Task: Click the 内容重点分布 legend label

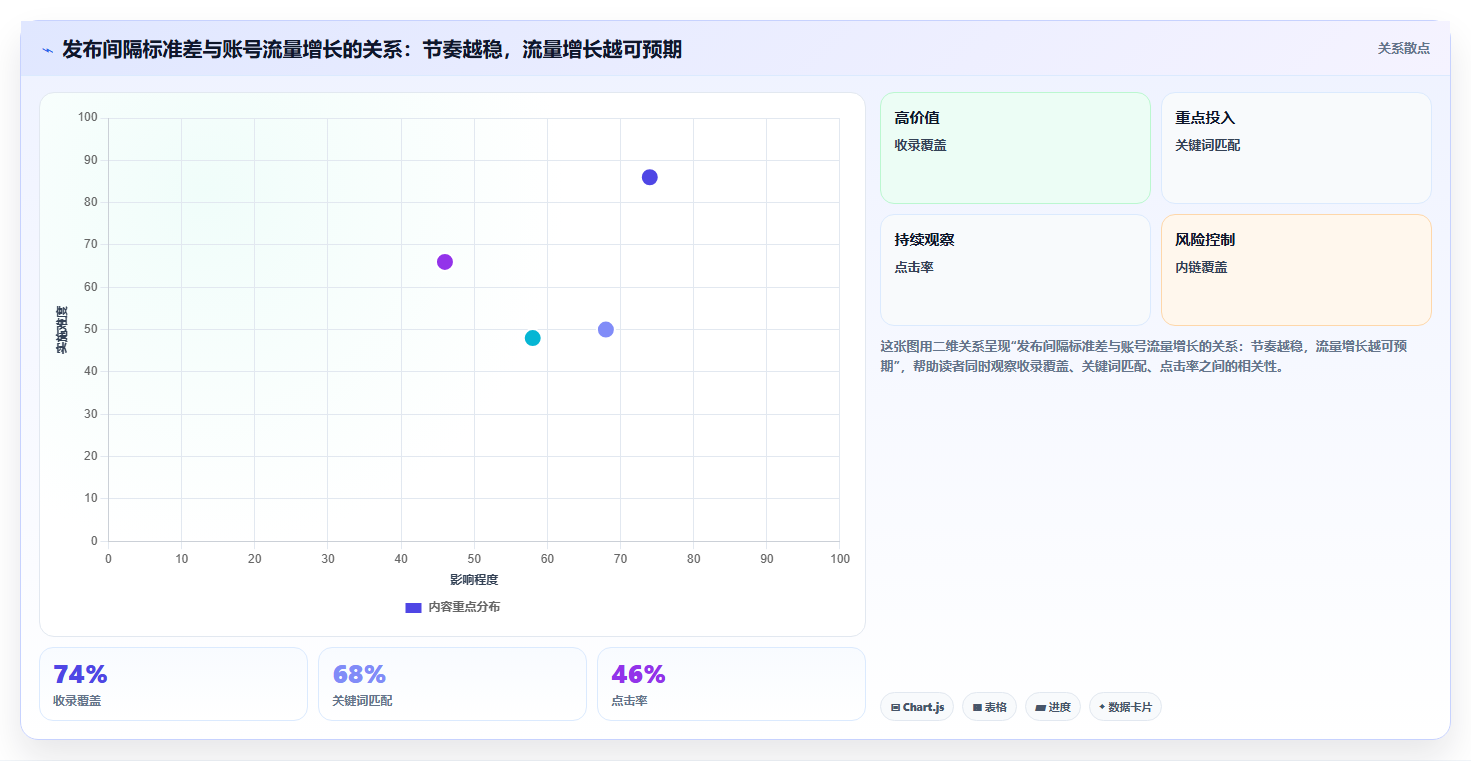Action: (x=464, y=607)
